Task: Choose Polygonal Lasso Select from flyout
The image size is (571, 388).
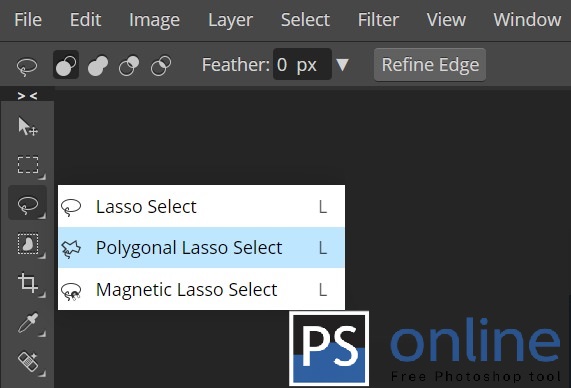Action: tap(201, 248)
